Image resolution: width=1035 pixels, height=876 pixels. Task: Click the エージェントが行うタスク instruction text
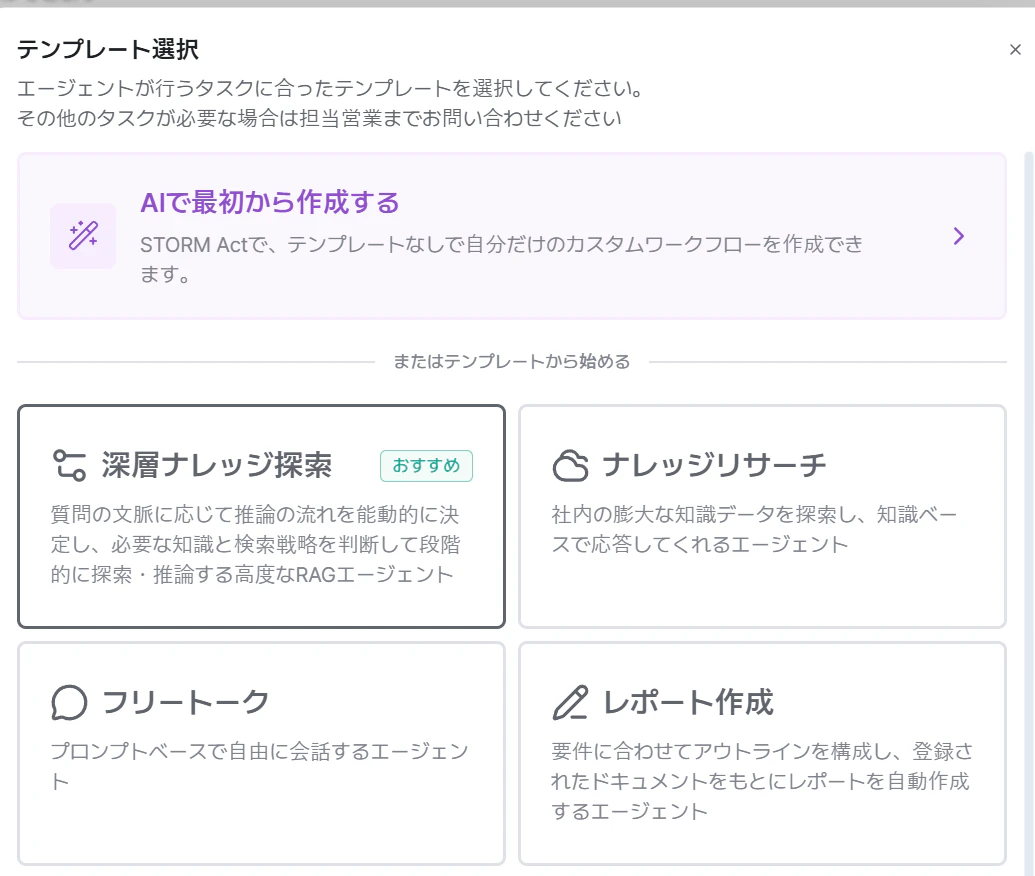331,88
